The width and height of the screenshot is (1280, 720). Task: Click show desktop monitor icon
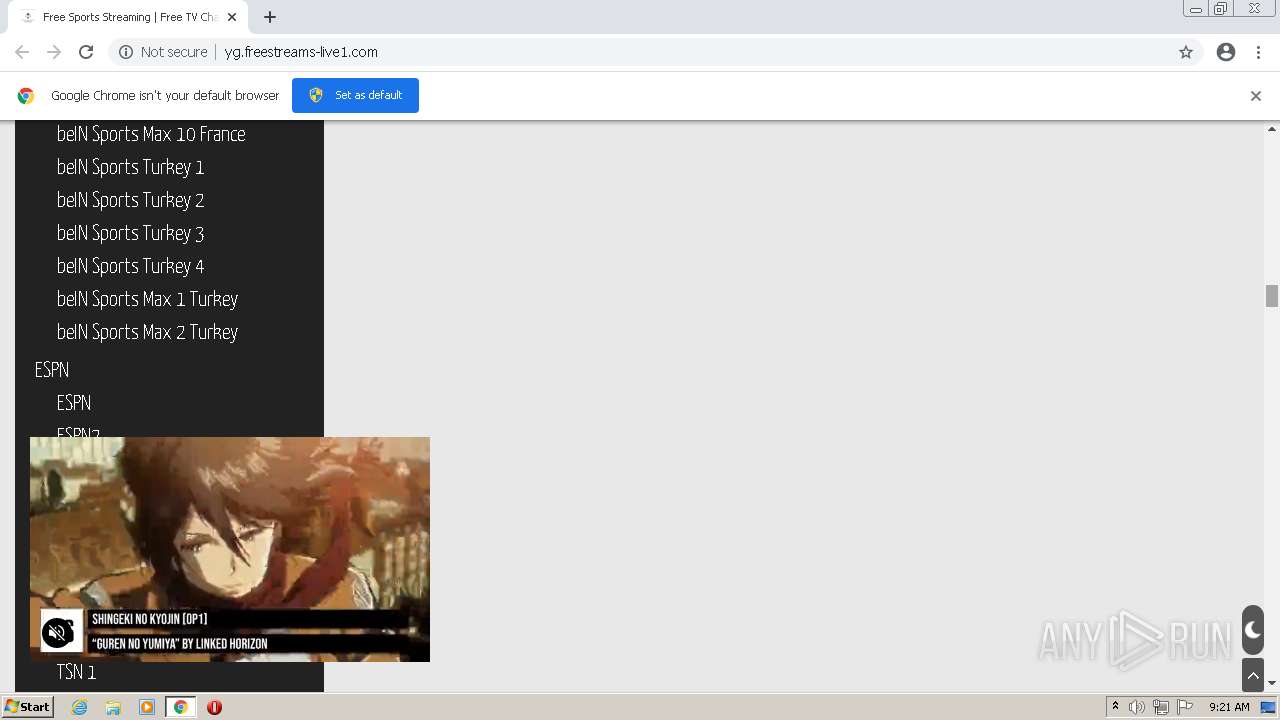[1268, 707]
